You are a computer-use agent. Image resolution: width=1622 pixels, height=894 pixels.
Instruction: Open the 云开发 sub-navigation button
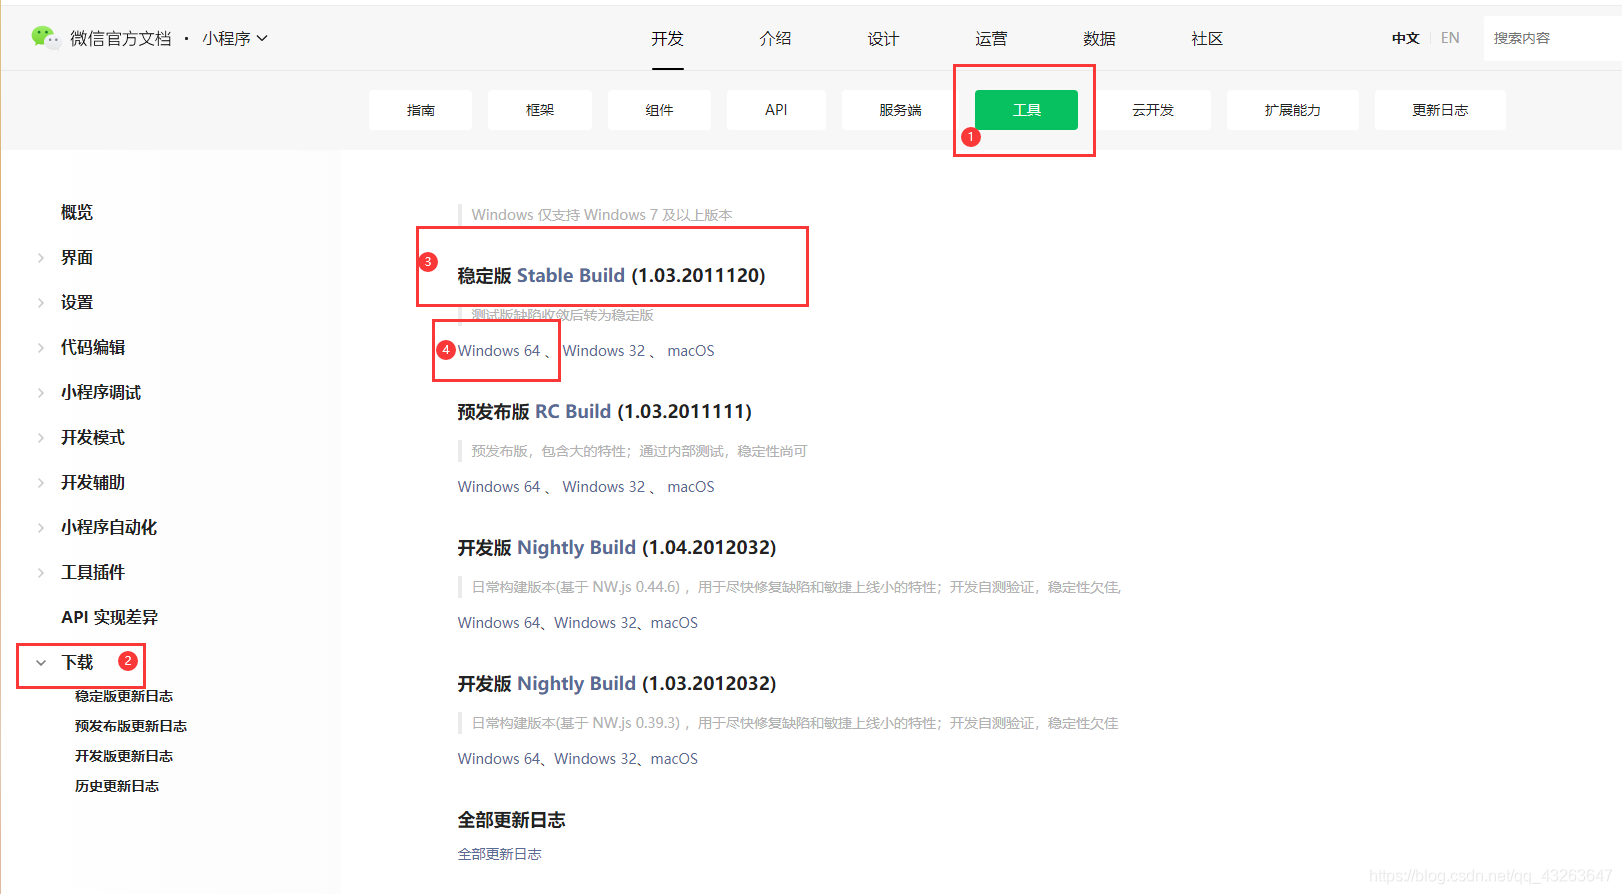pyautogui.click(x=1153, y=110)
